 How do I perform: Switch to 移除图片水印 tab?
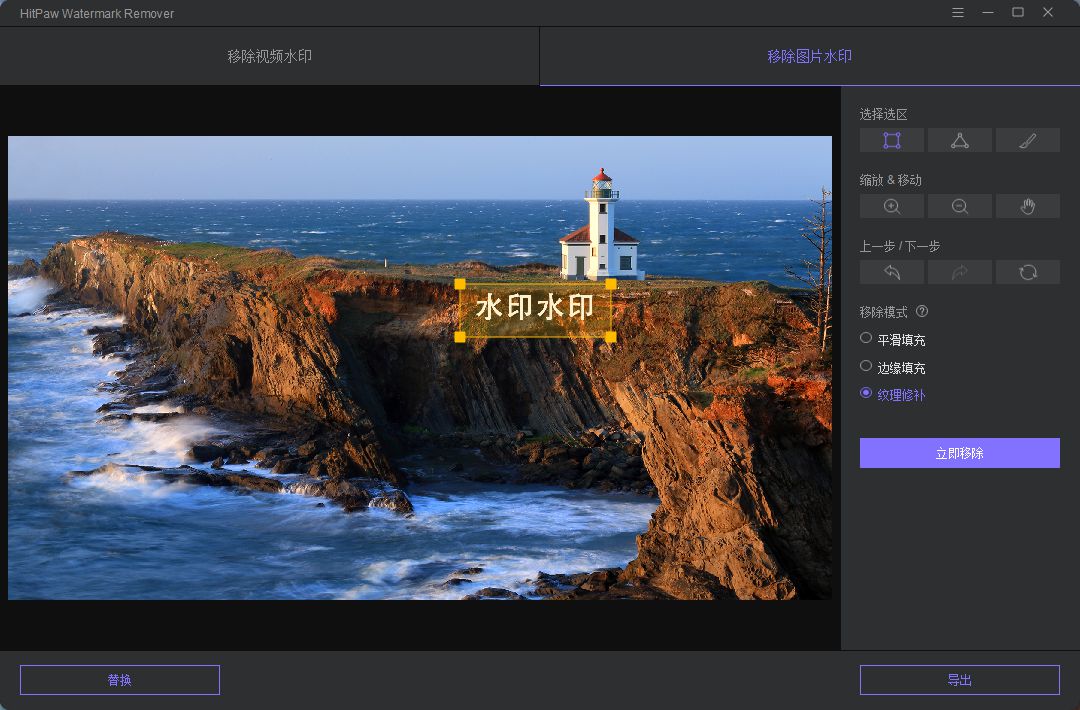tap(809, 56)
